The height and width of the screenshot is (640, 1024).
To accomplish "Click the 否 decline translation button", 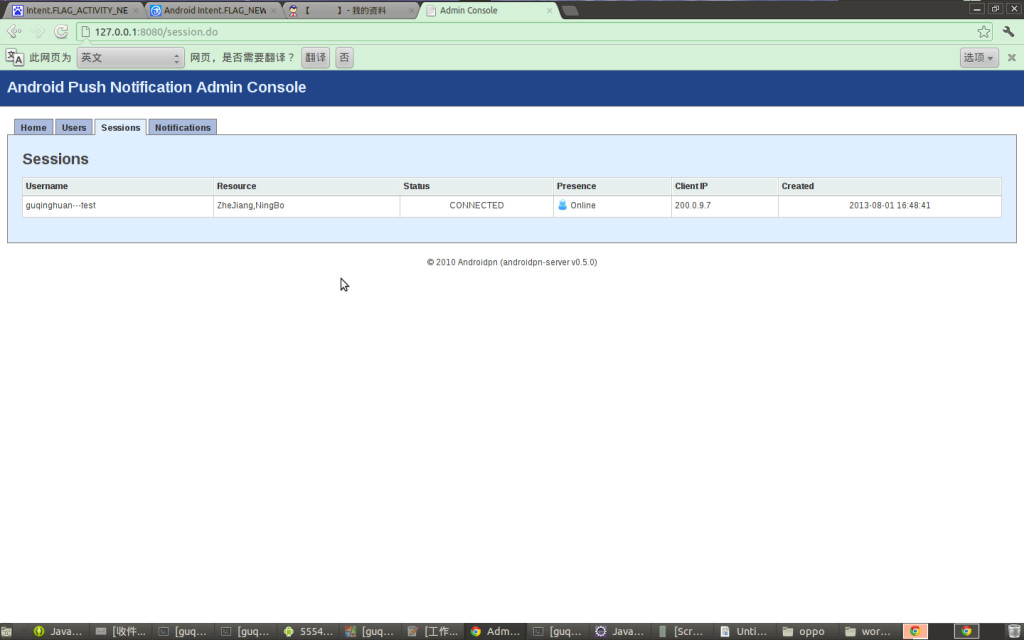I will click(344, 57).
